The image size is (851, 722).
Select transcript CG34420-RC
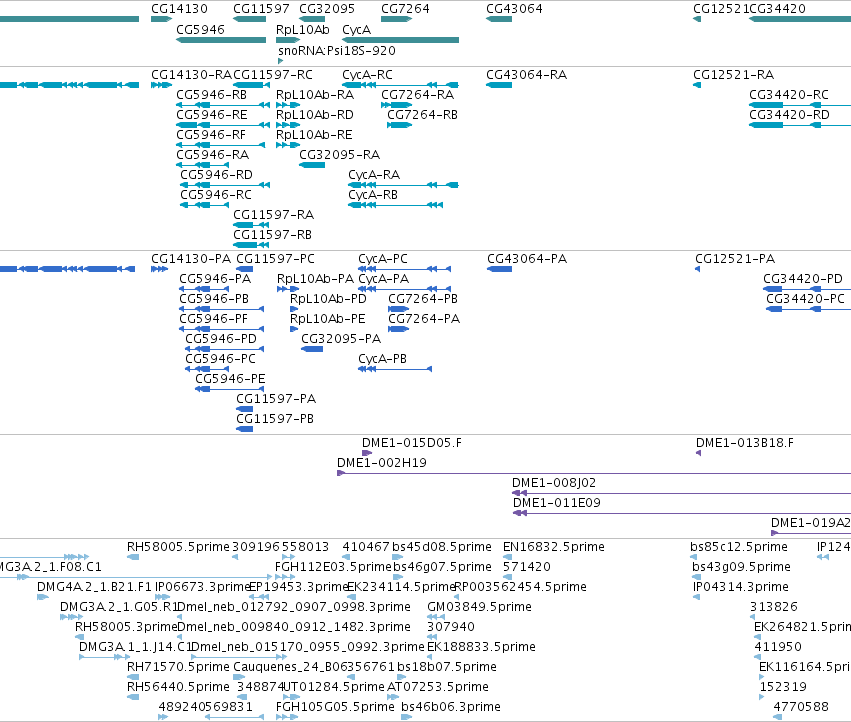pos(789,94)
